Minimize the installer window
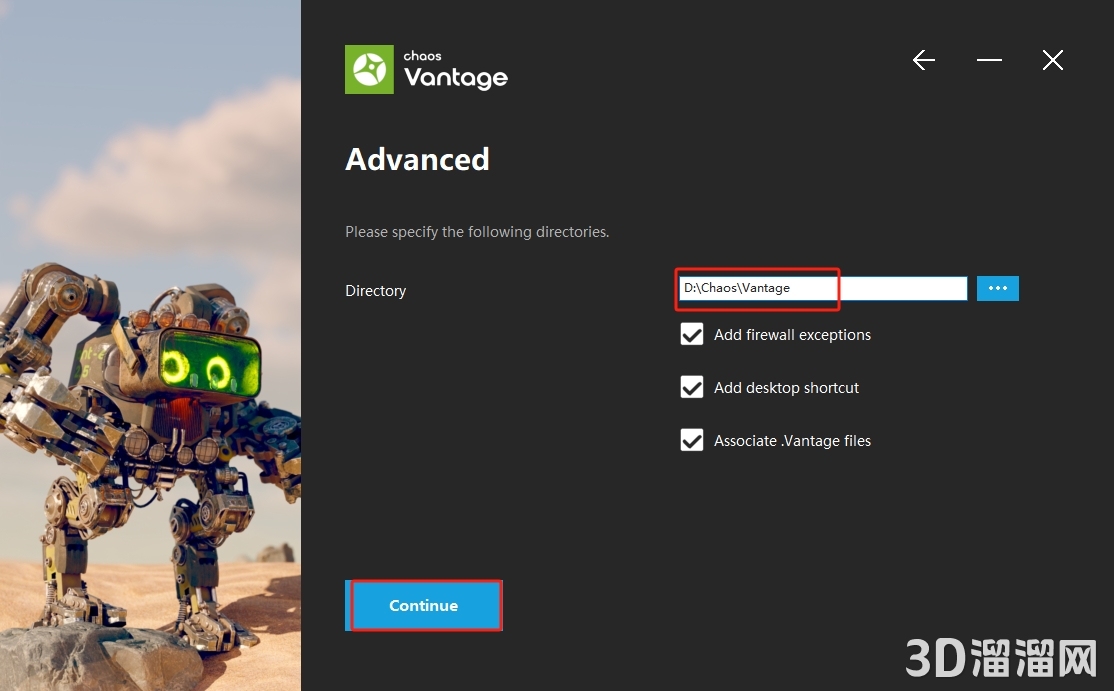Viewport: 1114px width, 691px height. click(989, 61)
